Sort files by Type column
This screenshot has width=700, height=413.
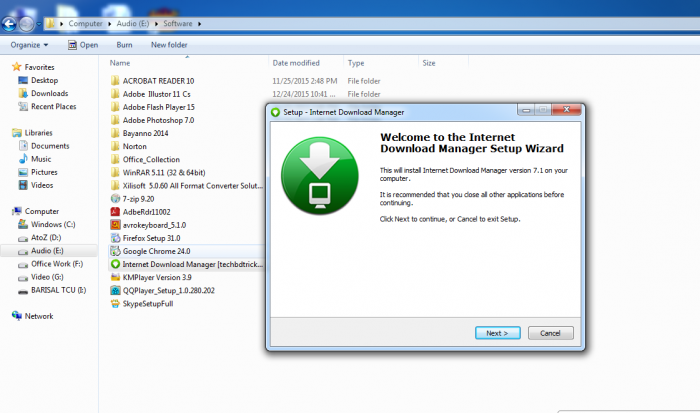pyautogui.click(x=356, y=63)
